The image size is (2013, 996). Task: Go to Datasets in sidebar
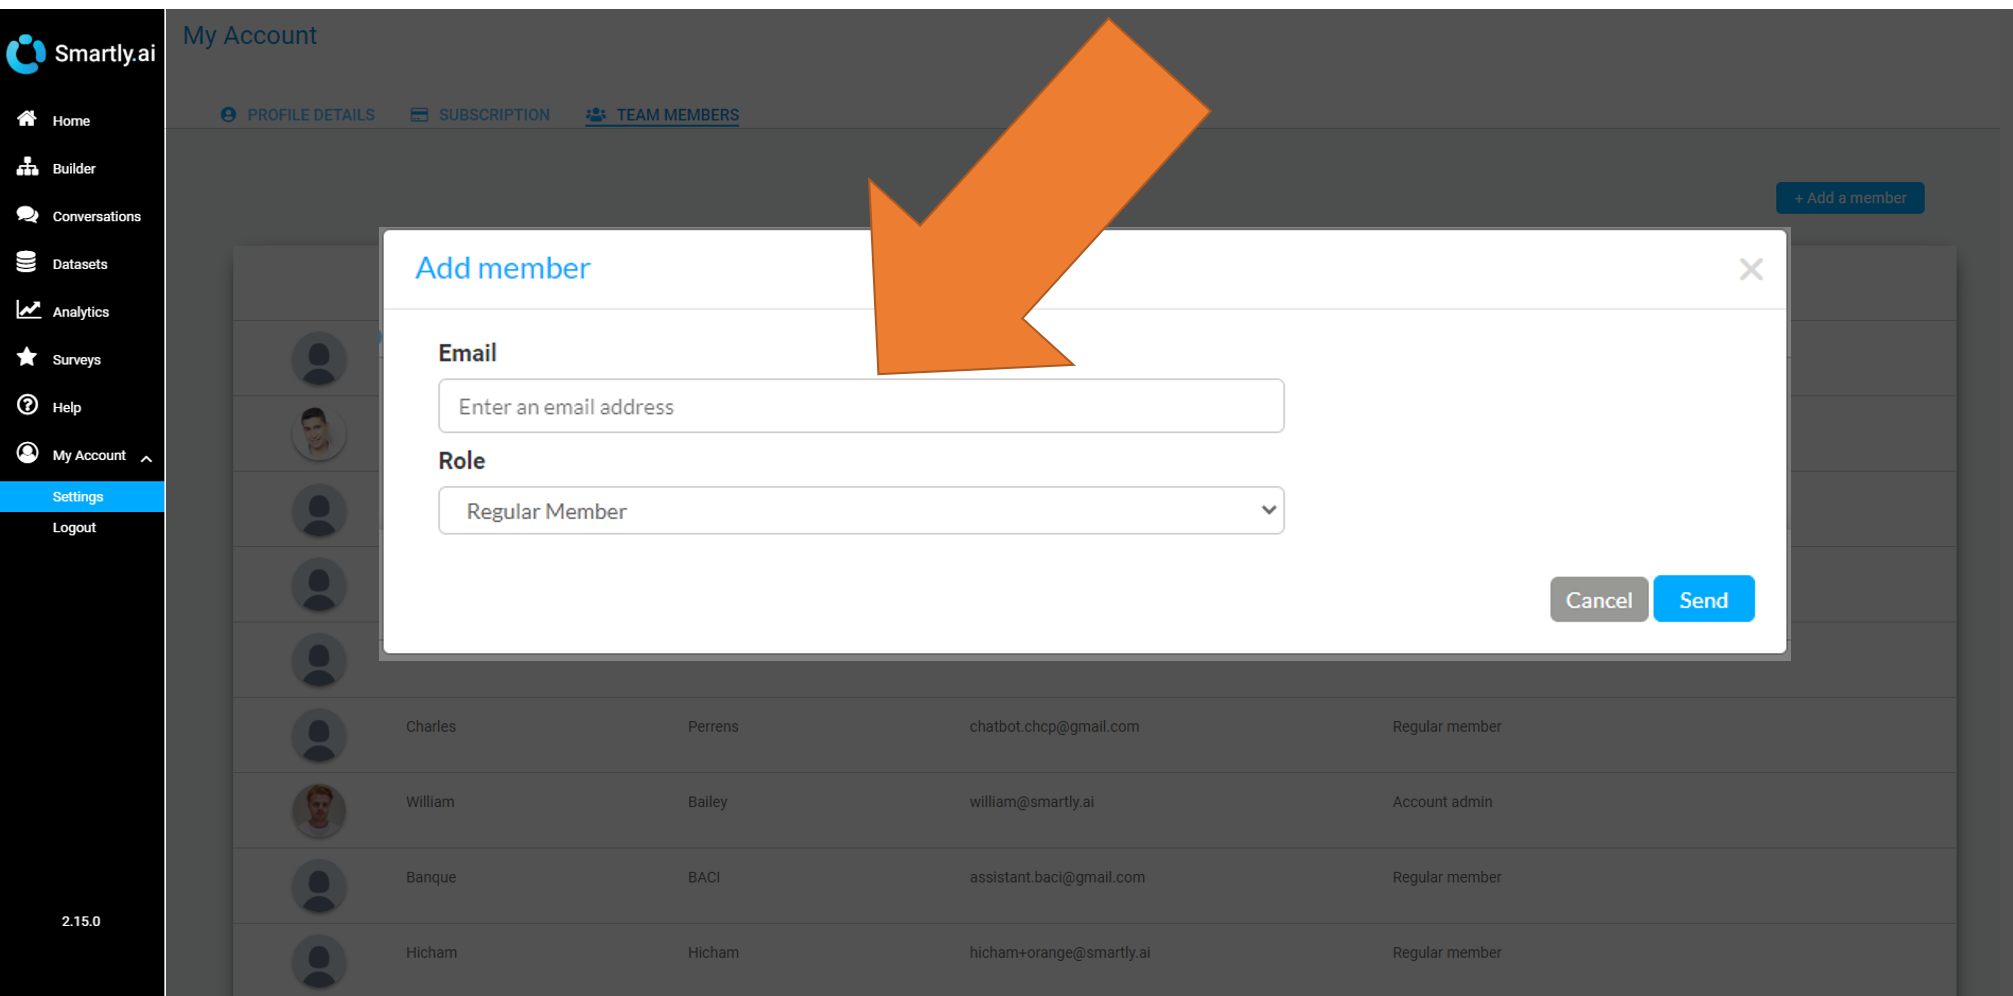click(82, 264)
